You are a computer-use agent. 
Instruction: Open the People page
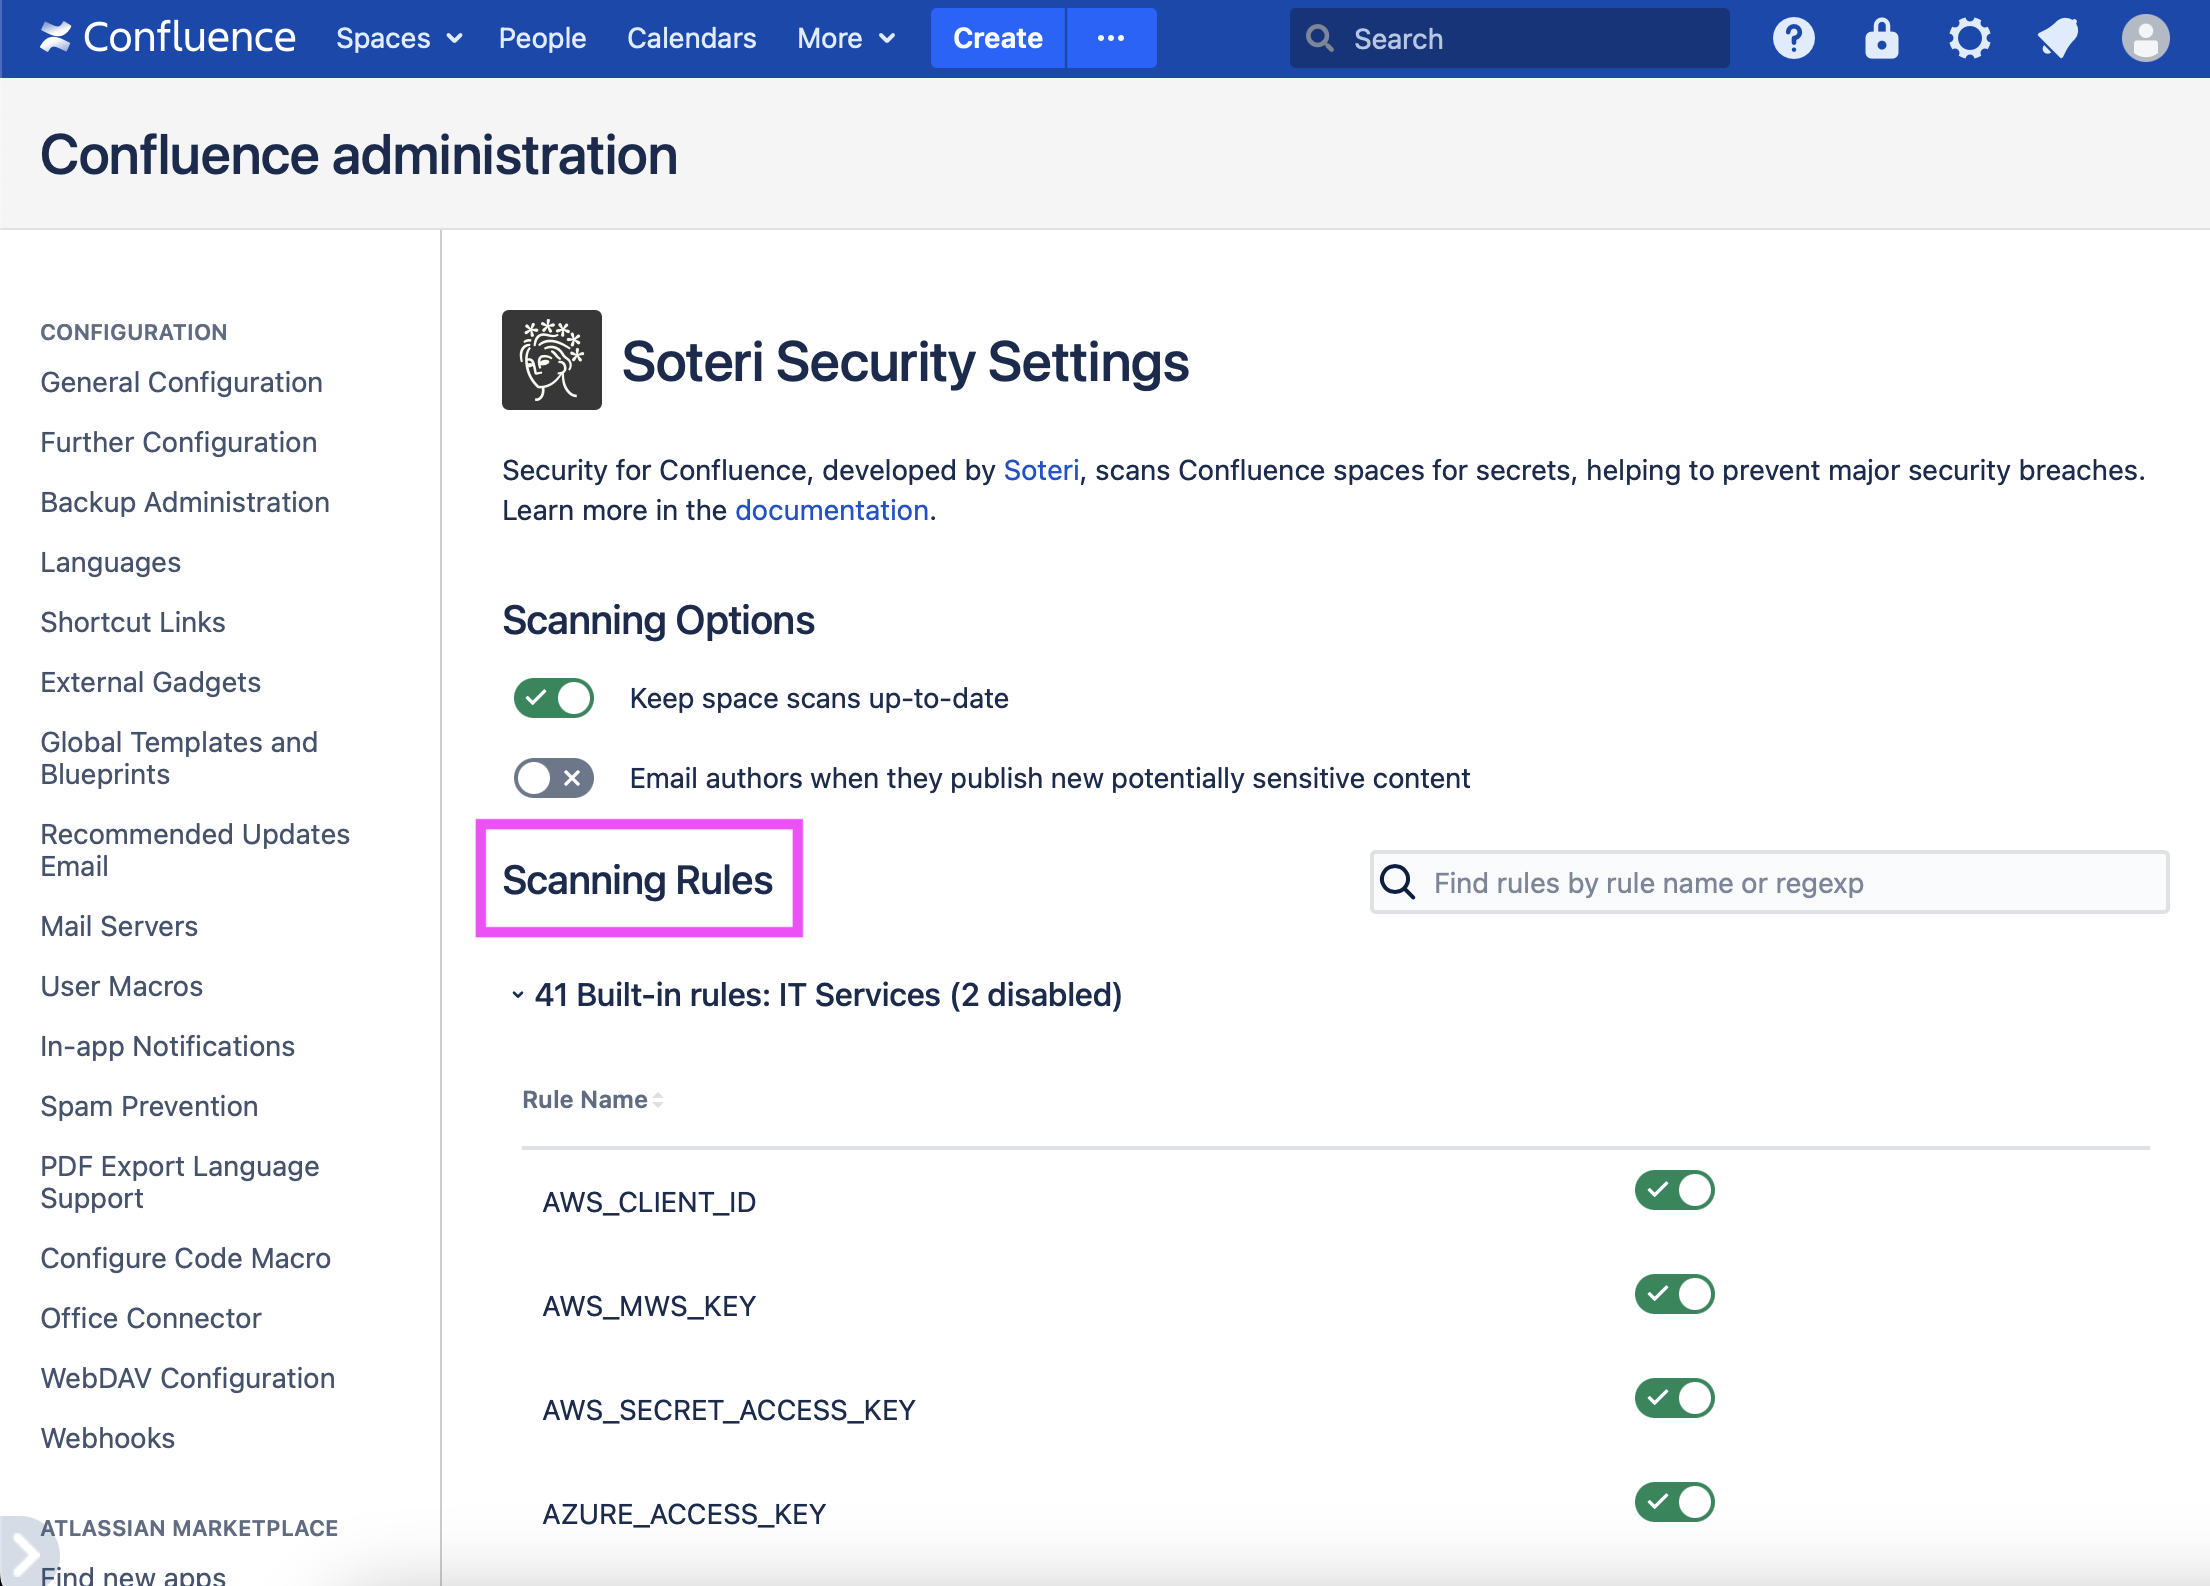pyautogui.click(x=542, y=38)
